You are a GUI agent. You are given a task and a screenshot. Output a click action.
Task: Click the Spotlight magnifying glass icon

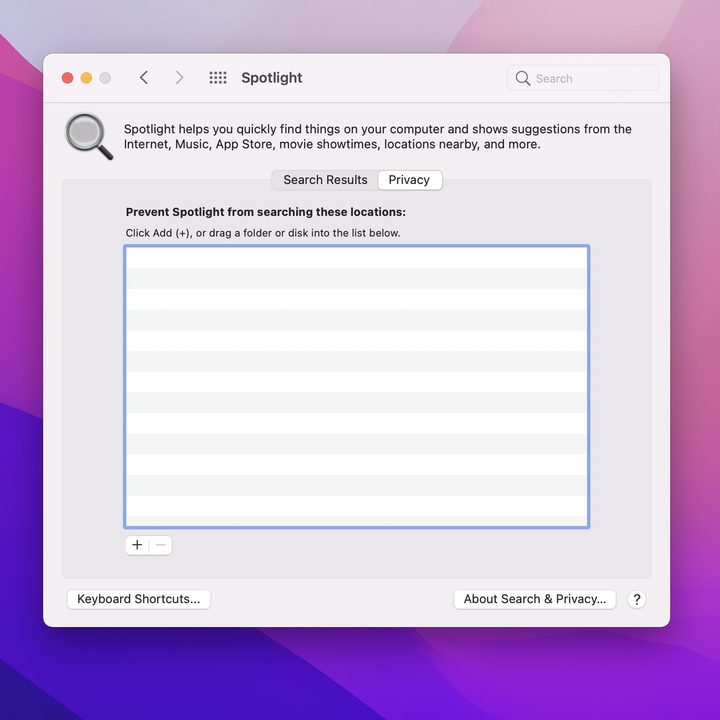(x=89, y=136)
